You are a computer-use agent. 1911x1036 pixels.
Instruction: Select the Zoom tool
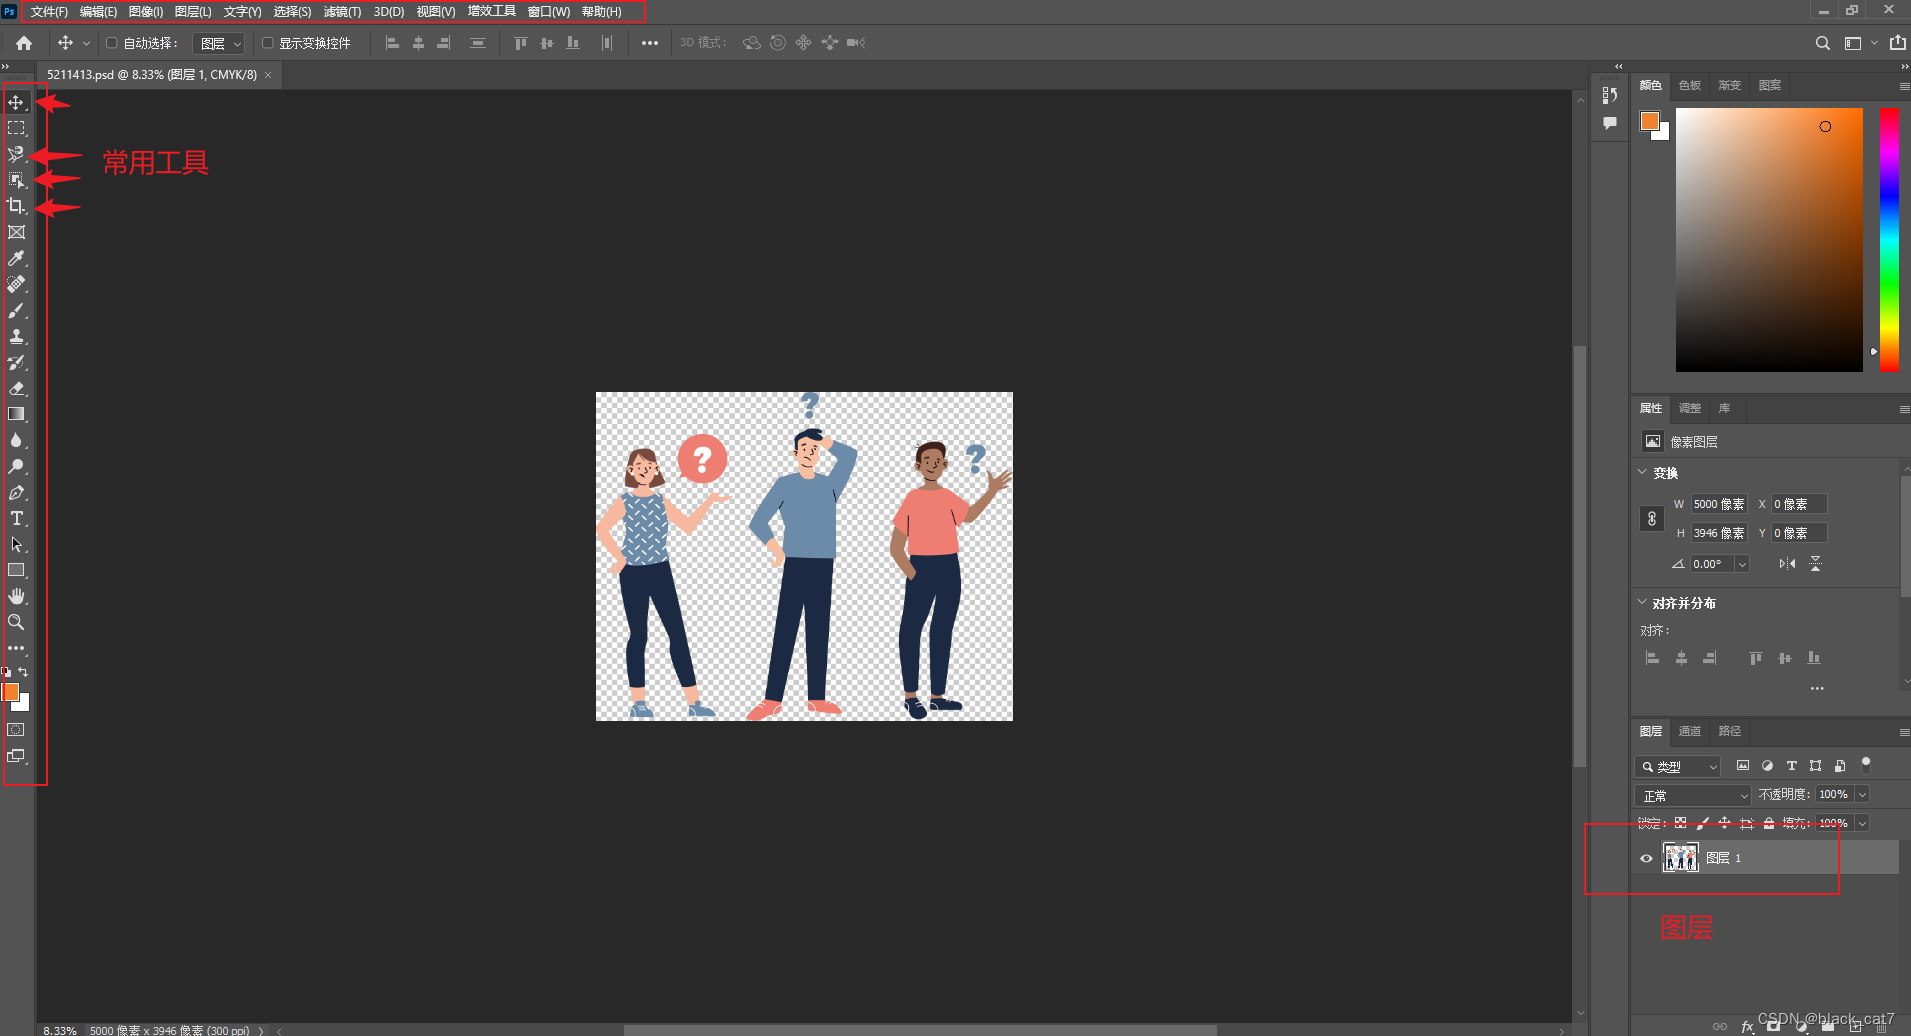point(16,622)
